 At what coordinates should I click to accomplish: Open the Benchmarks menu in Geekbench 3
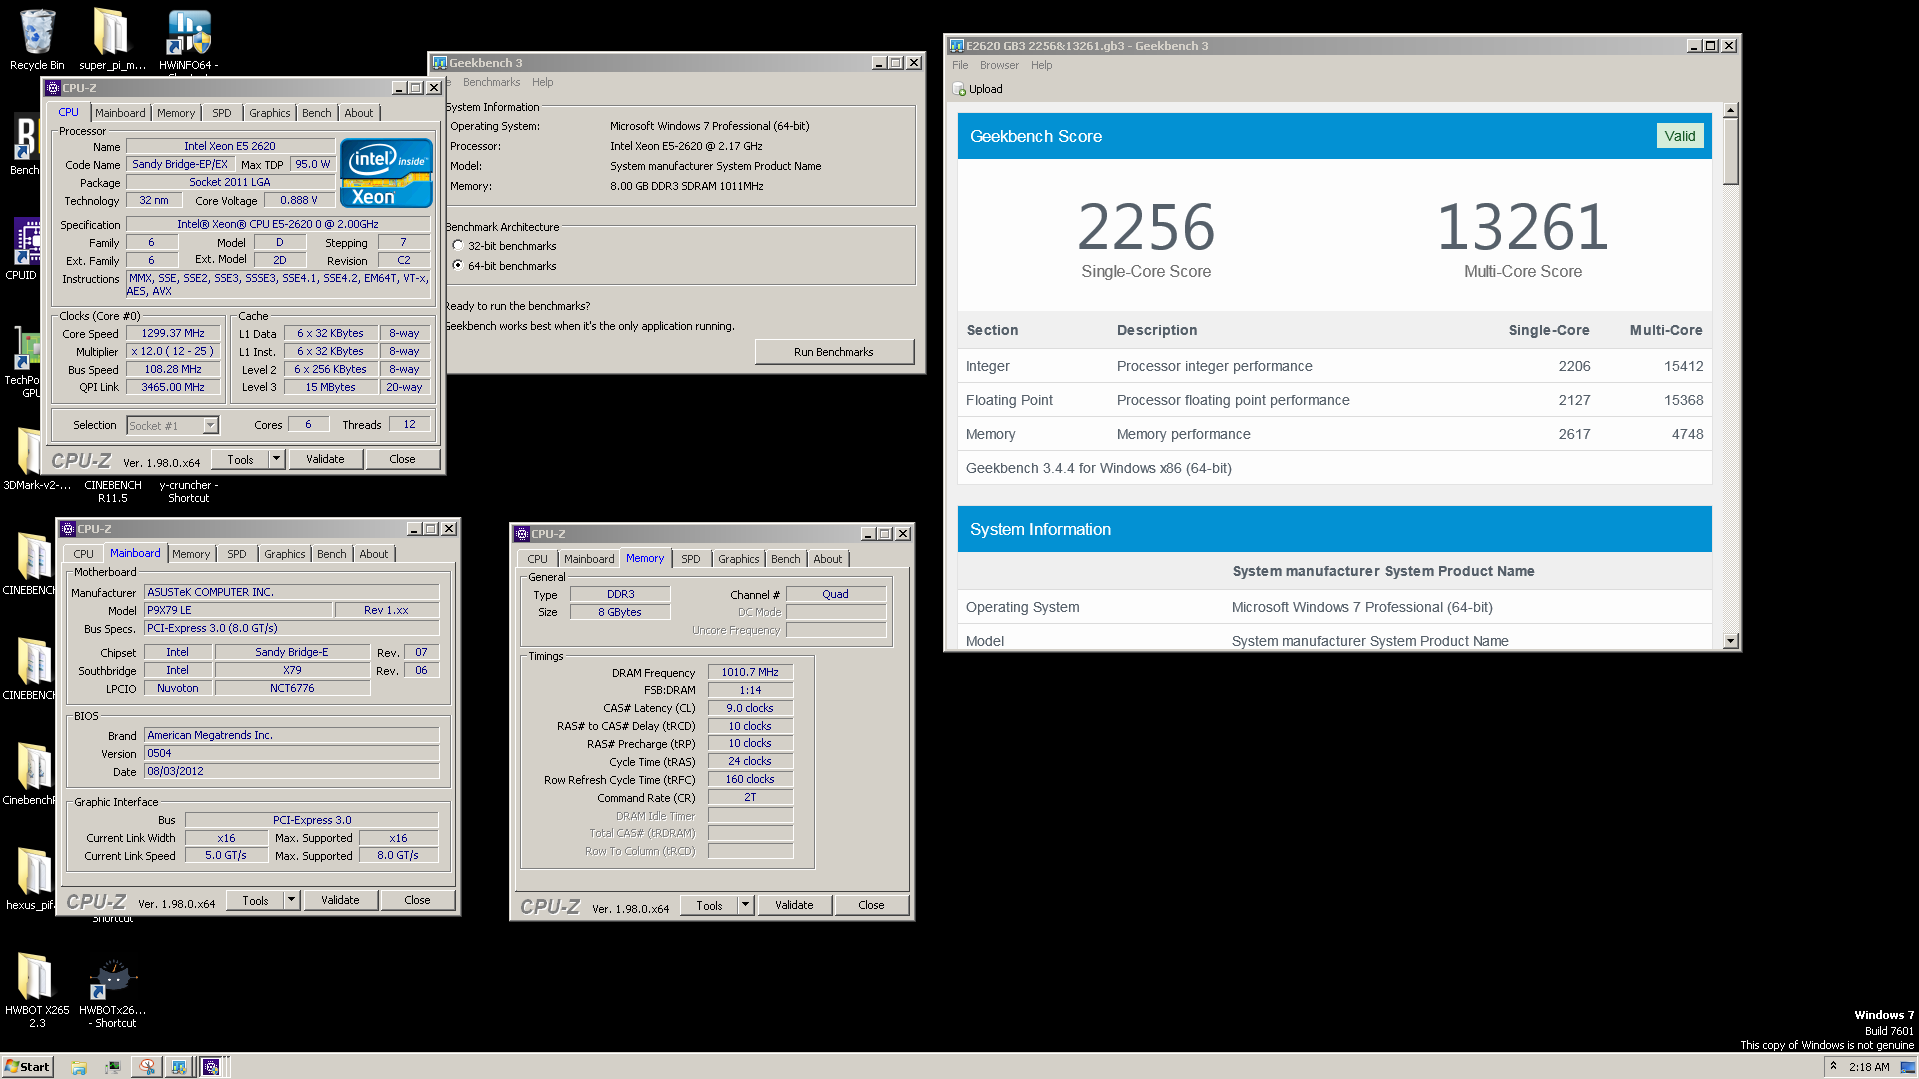pyautogui.click(x=491, y=83)
